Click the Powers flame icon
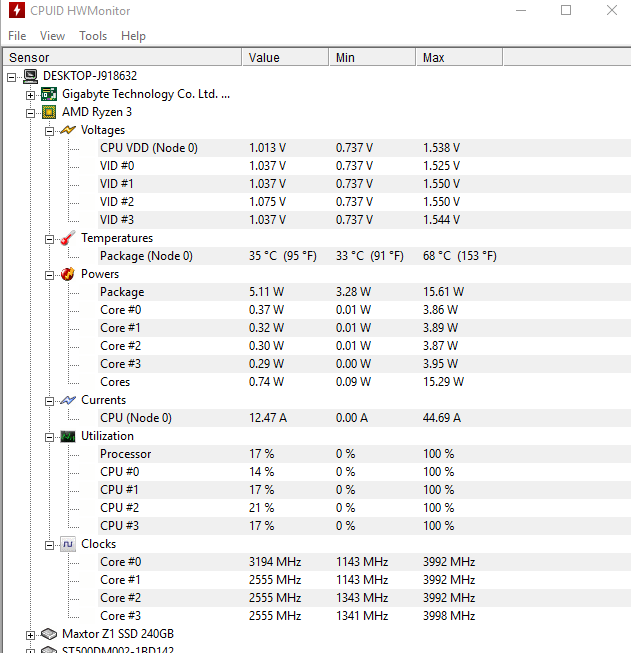Image resolution: width=631 pixels, height=653 pixels. point(68,274)
